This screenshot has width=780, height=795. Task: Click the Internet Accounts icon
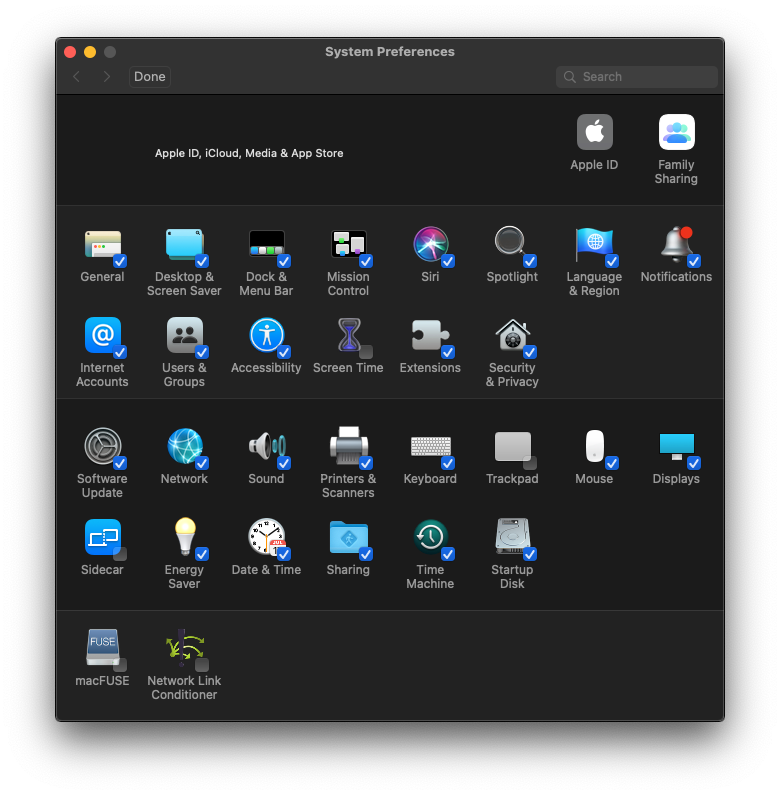(x=102, y=335)
